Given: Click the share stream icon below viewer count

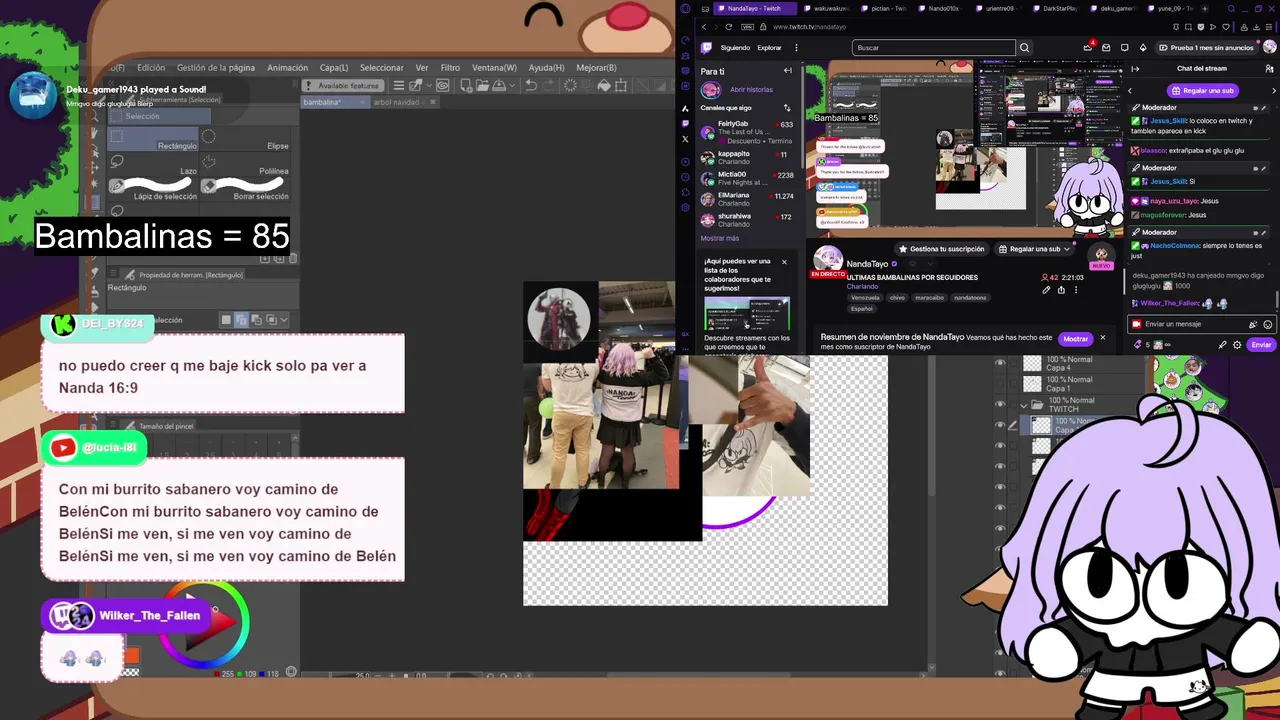Looking at the screenshot, I should tap(1061, 290).
